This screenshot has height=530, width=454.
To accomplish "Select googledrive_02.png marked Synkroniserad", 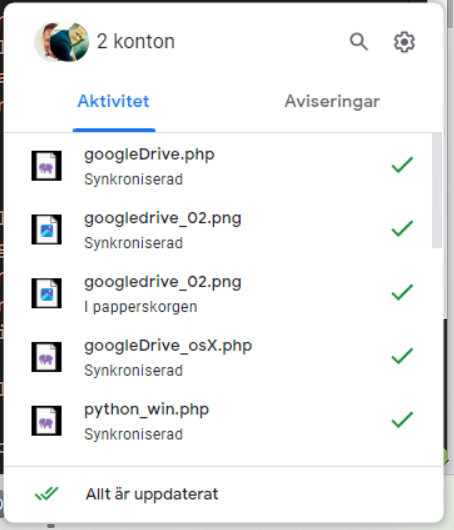I will [163, 219].
